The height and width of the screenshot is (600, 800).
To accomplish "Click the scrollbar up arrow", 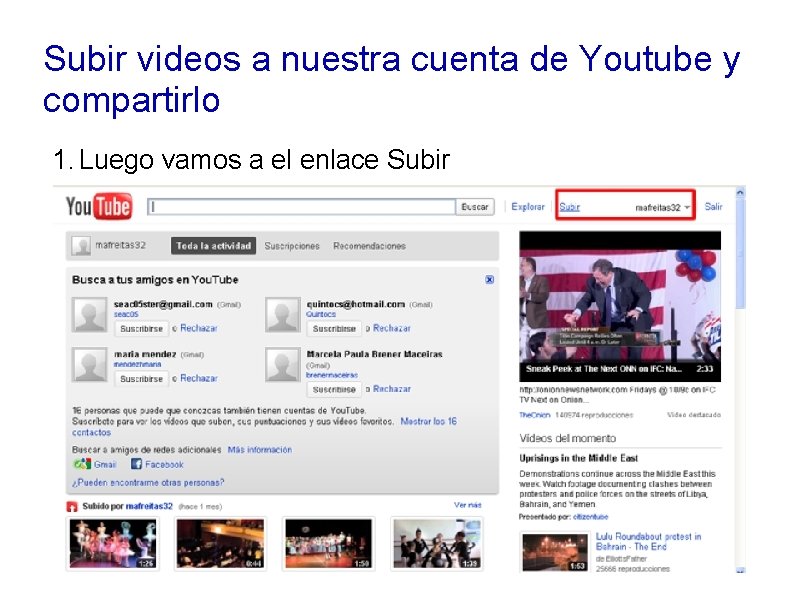I will coord(740,192).
